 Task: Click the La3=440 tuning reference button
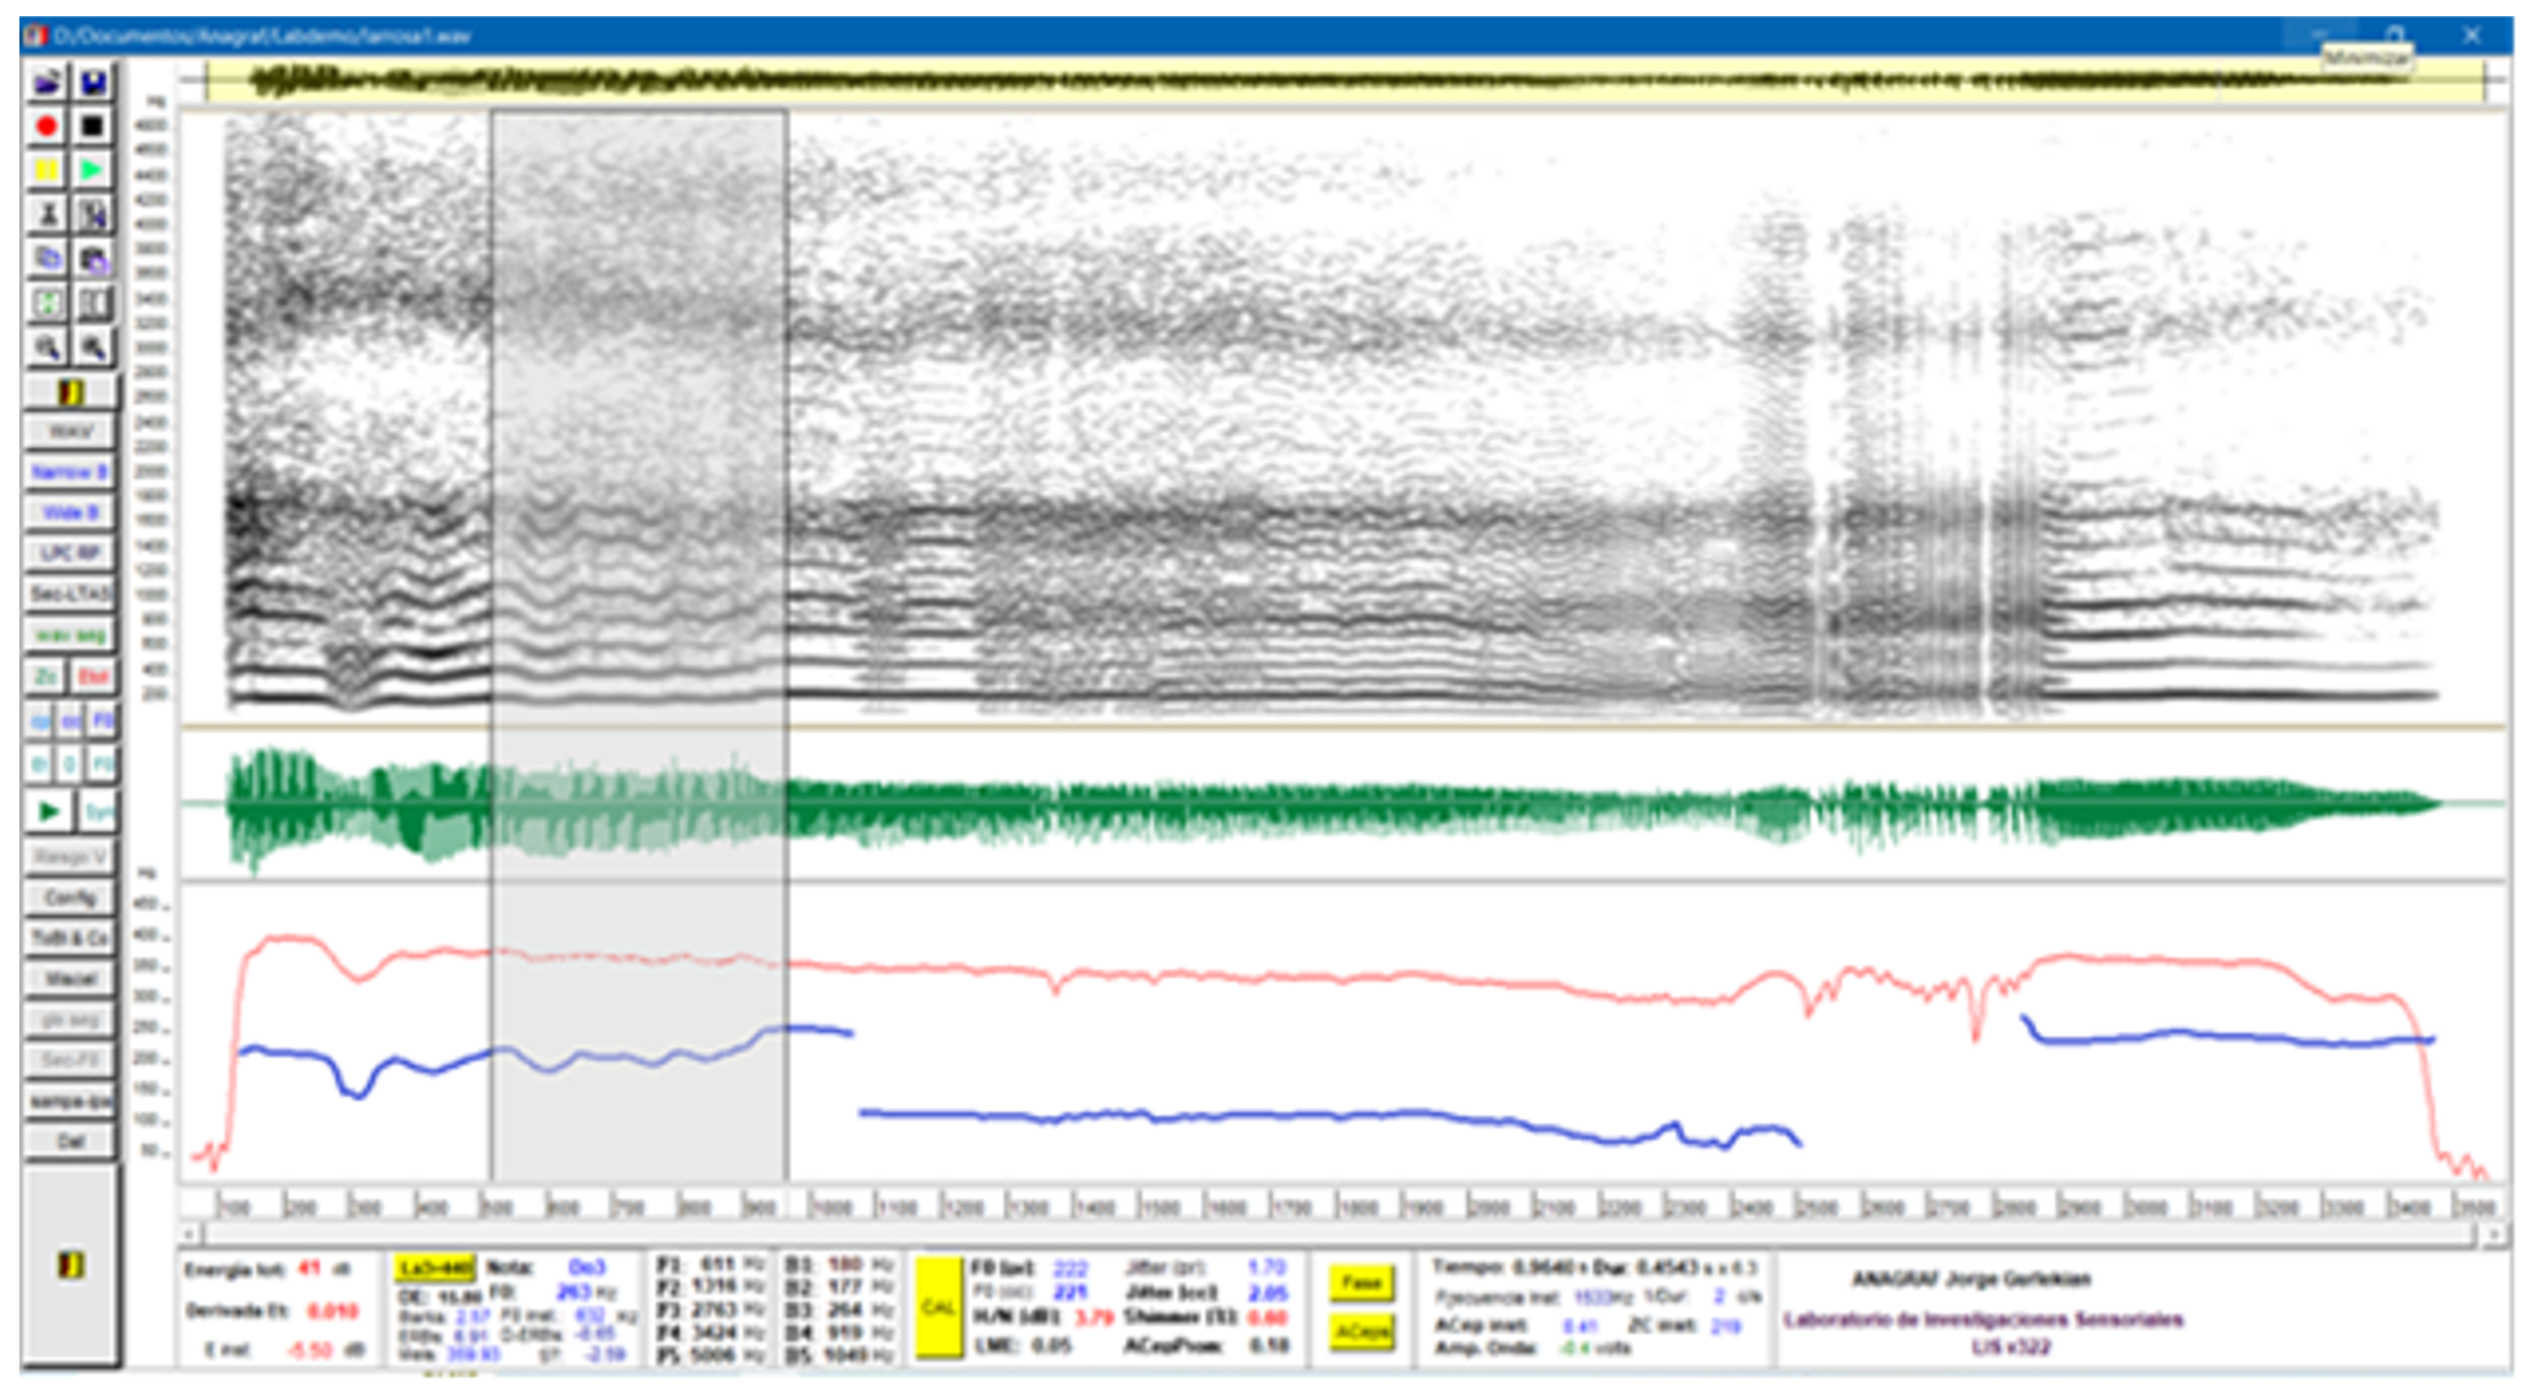(434, 1269)
